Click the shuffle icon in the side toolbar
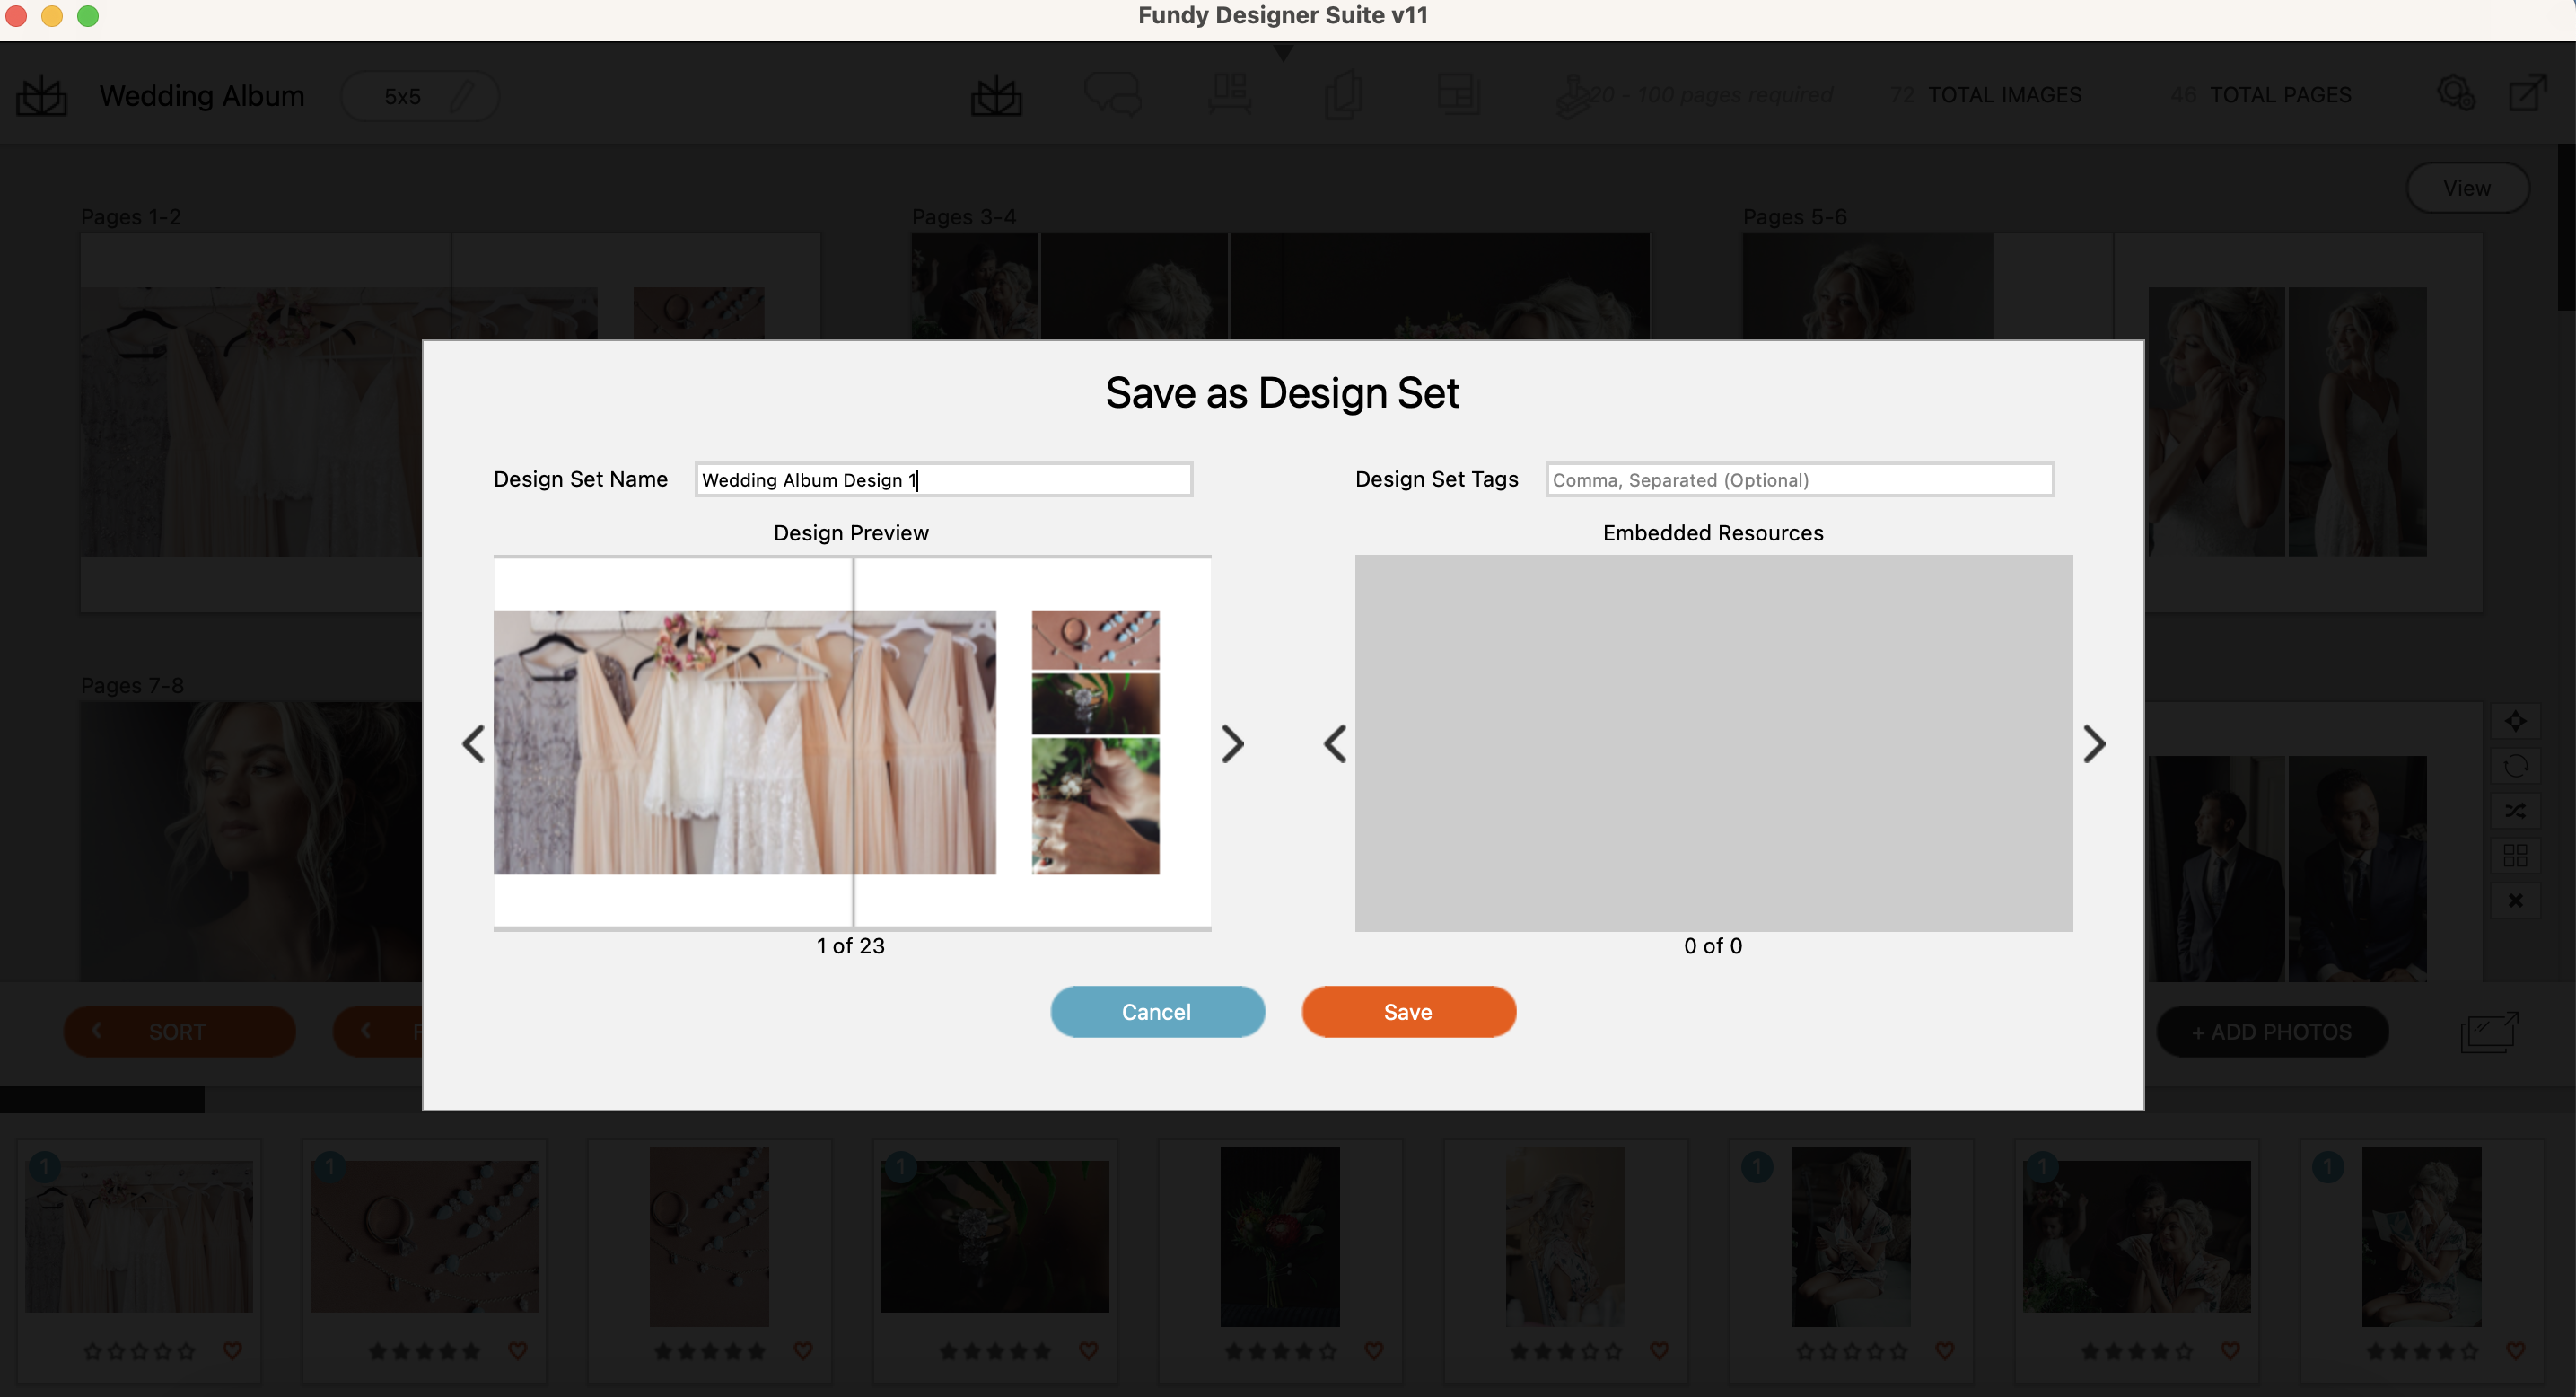Screen dimensions: 2576x1397 (x=2515, y=811)
